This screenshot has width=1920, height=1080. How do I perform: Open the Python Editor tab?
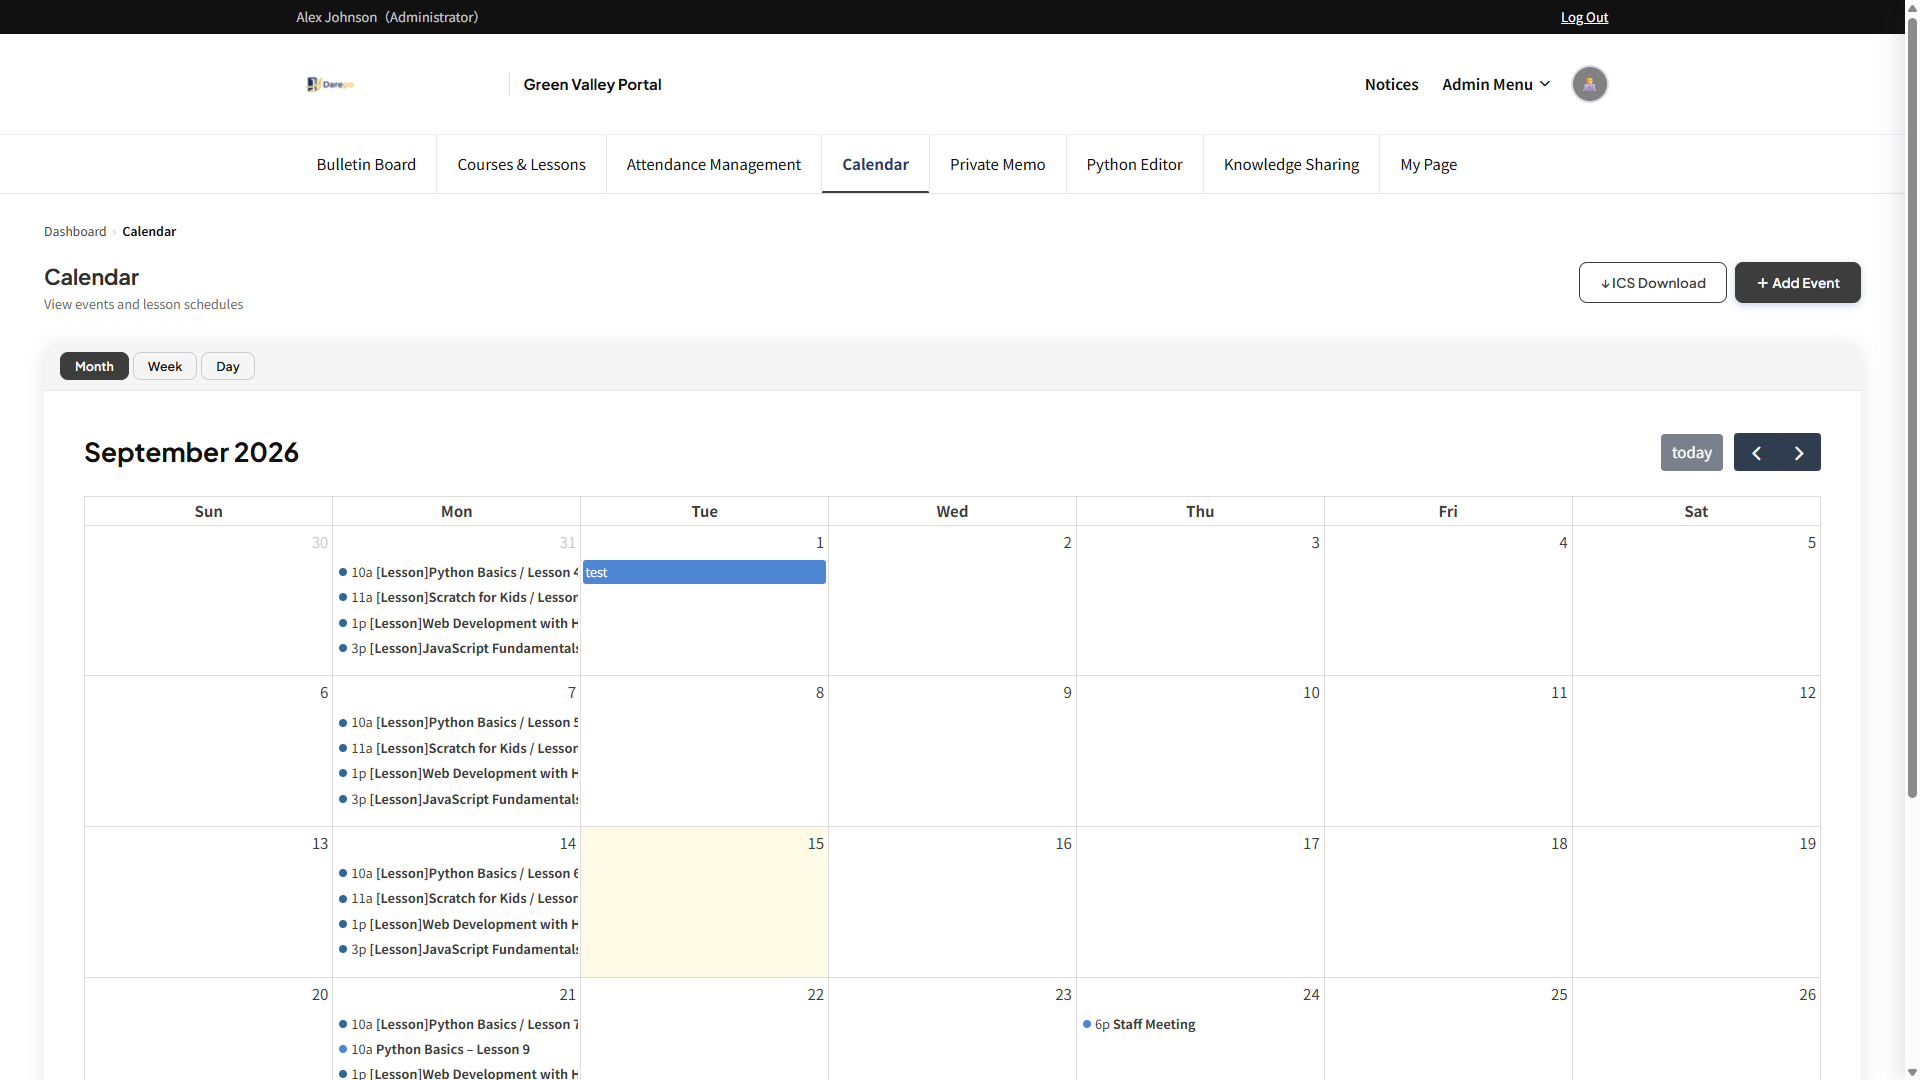point(1134,164)
